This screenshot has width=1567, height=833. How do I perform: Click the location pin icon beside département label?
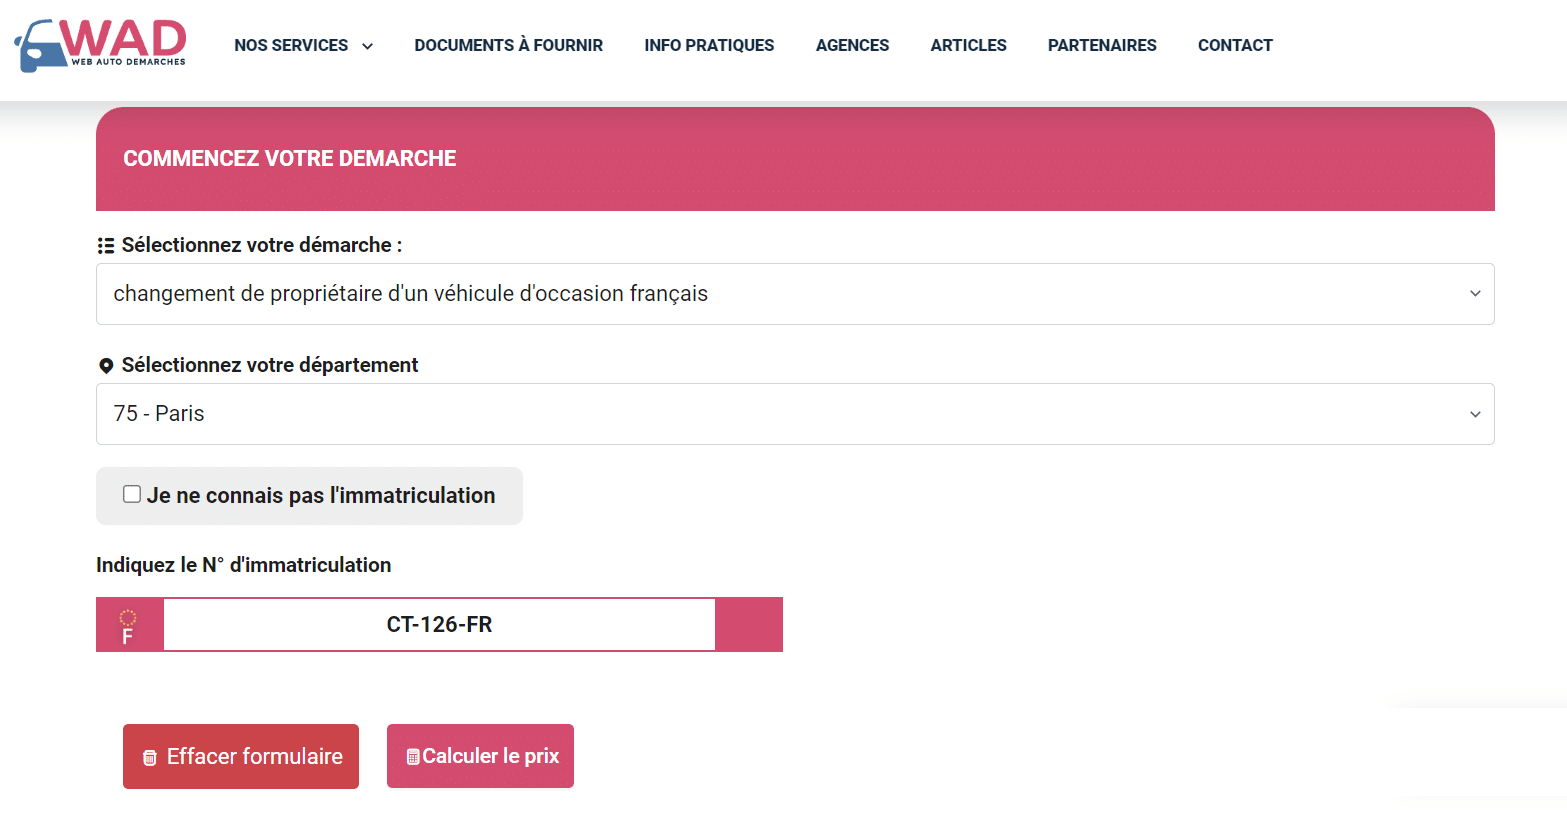(106, 366)
